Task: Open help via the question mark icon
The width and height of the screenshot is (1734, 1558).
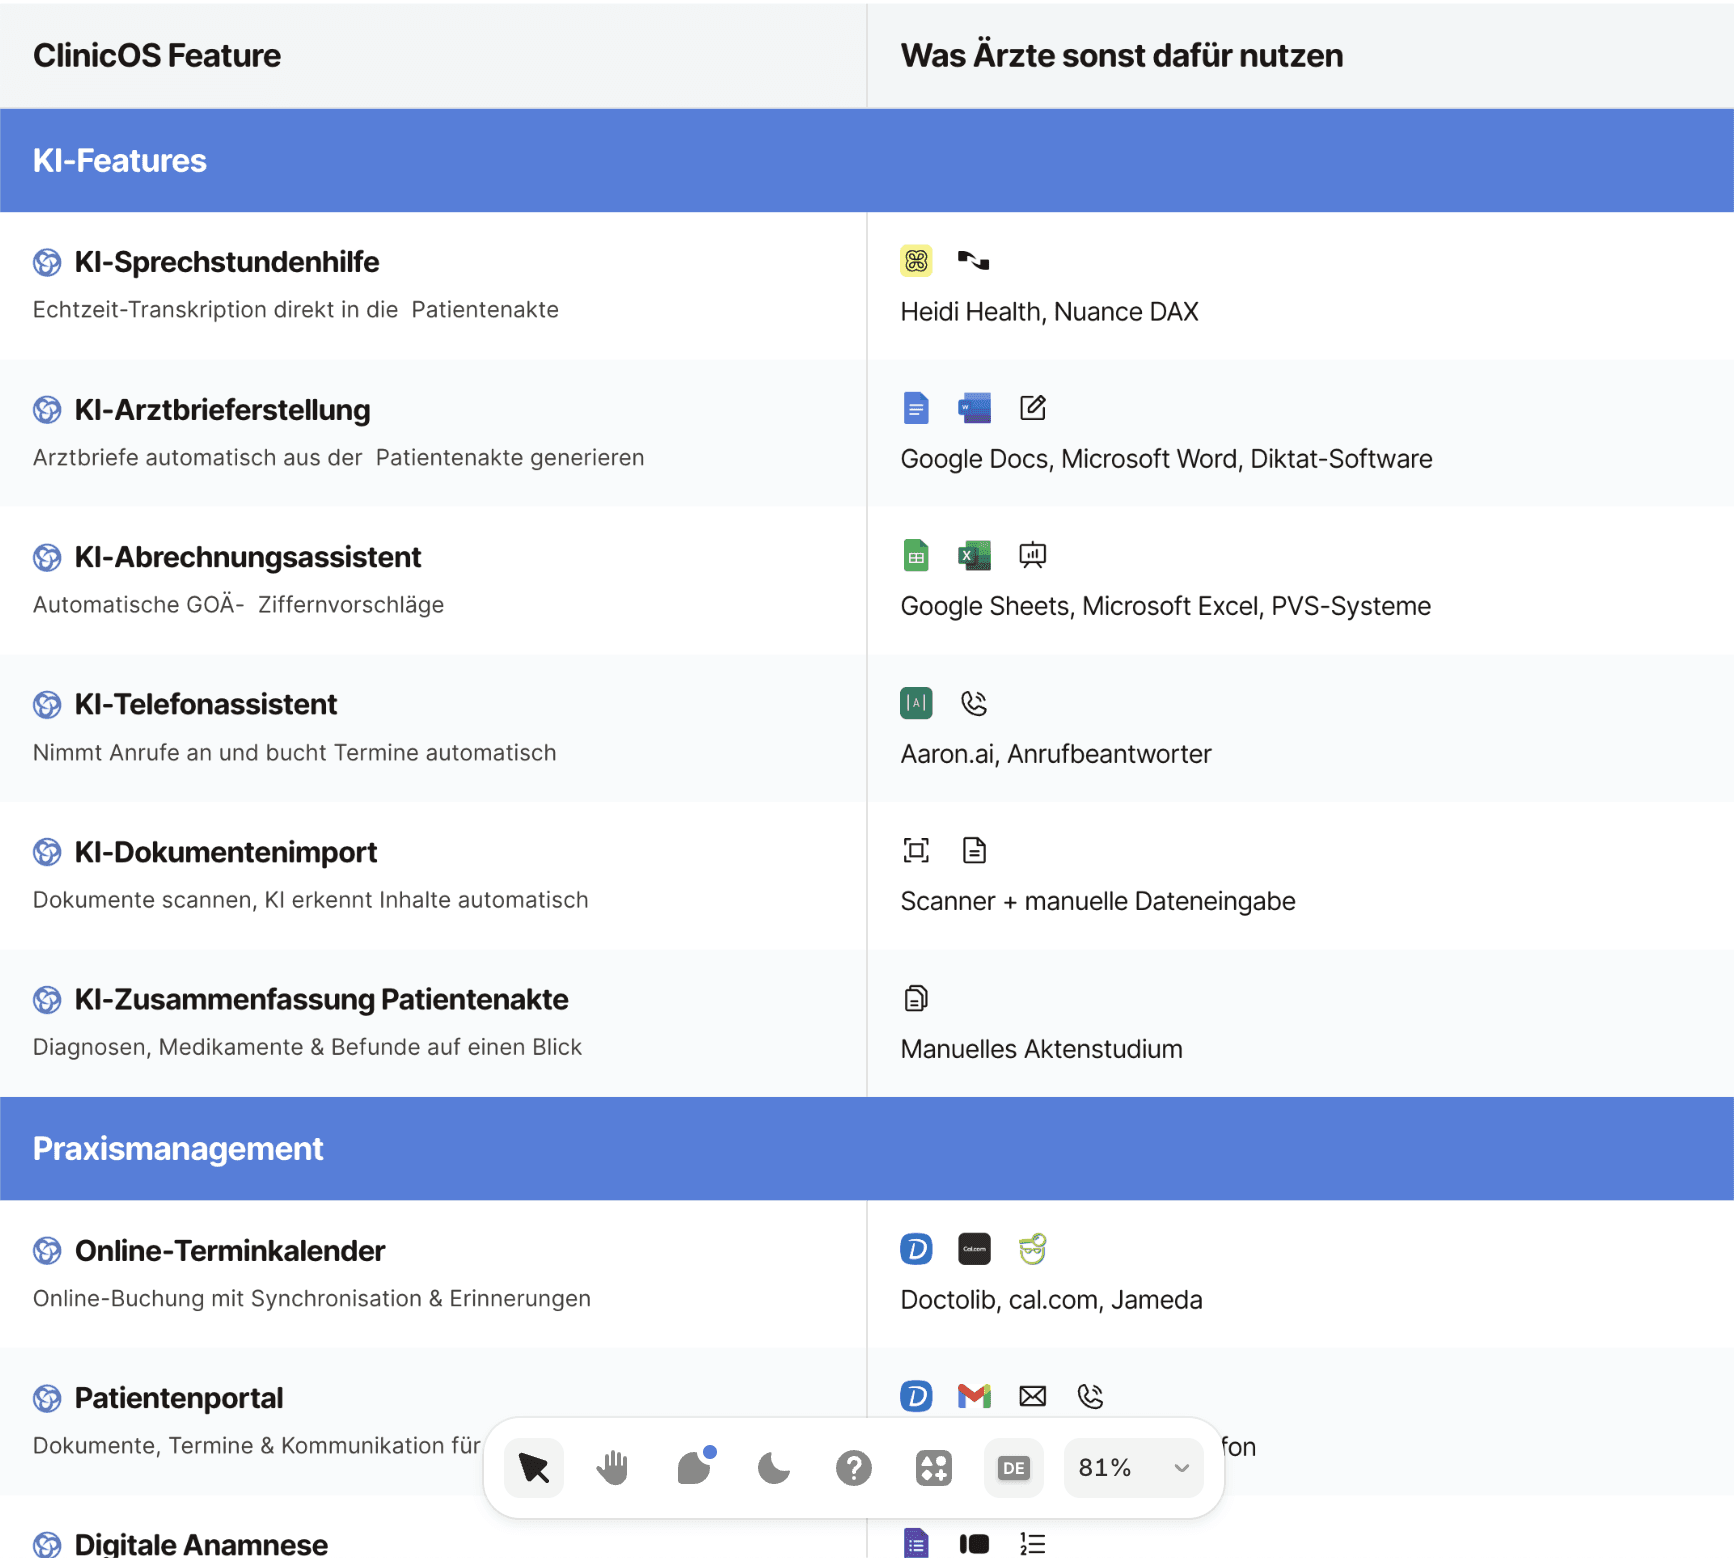Action: pos(854,1468)
